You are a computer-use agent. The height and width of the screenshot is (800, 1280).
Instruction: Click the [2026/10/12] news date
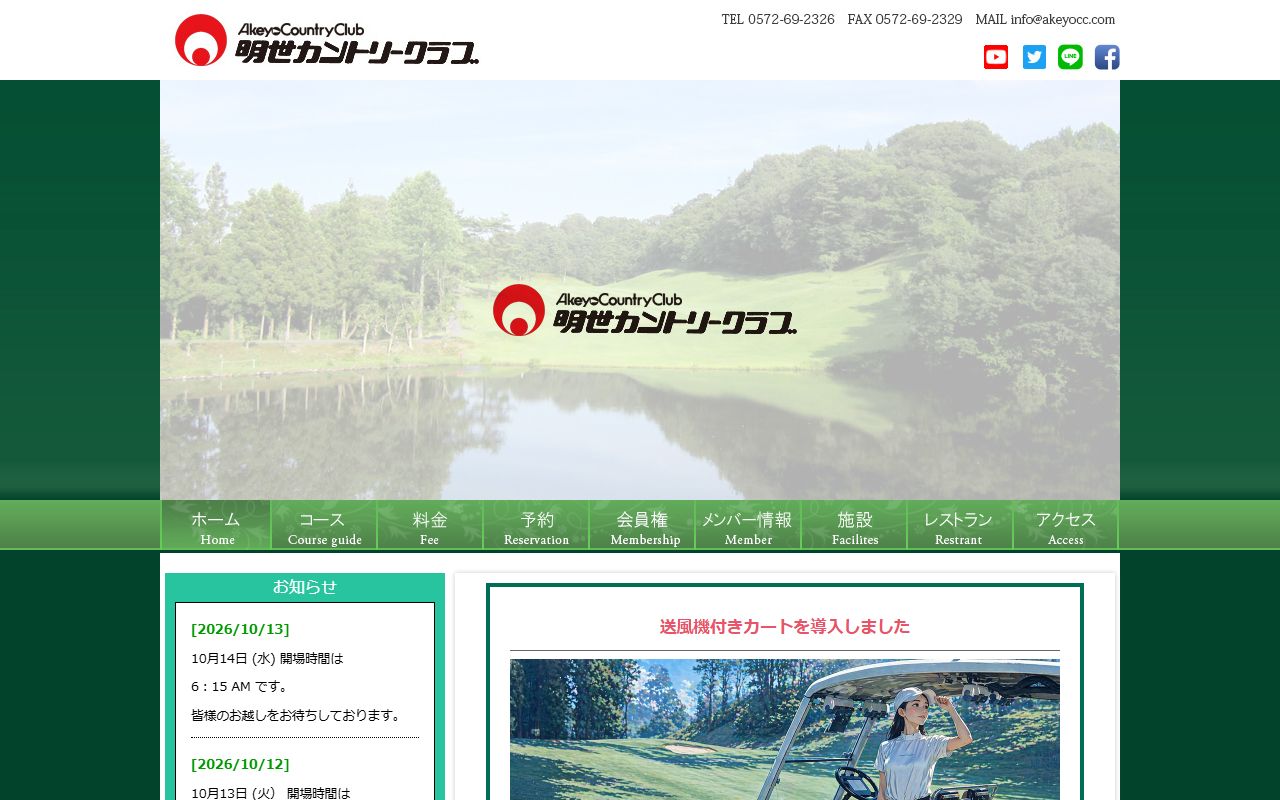point(240,764)
